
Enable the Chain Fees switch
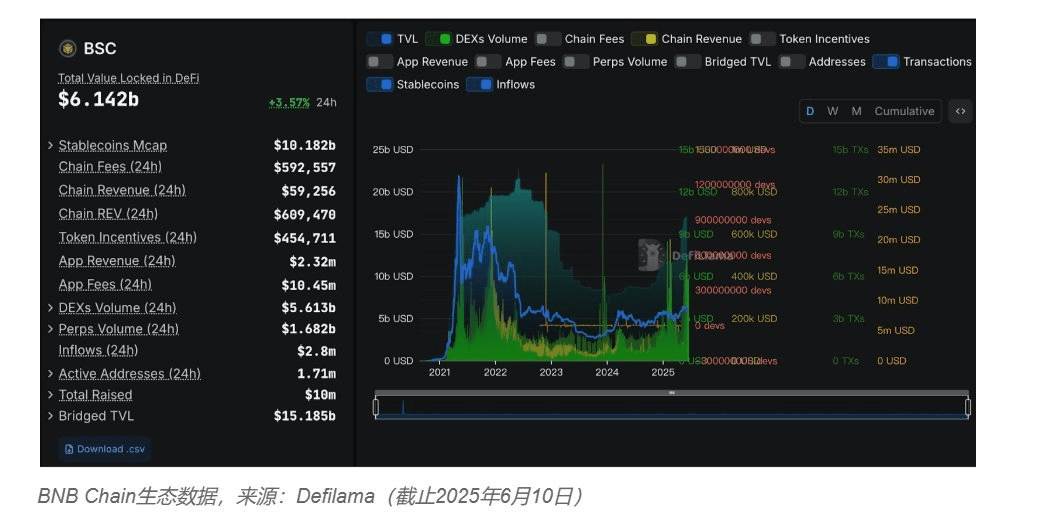tap(547, 39)
